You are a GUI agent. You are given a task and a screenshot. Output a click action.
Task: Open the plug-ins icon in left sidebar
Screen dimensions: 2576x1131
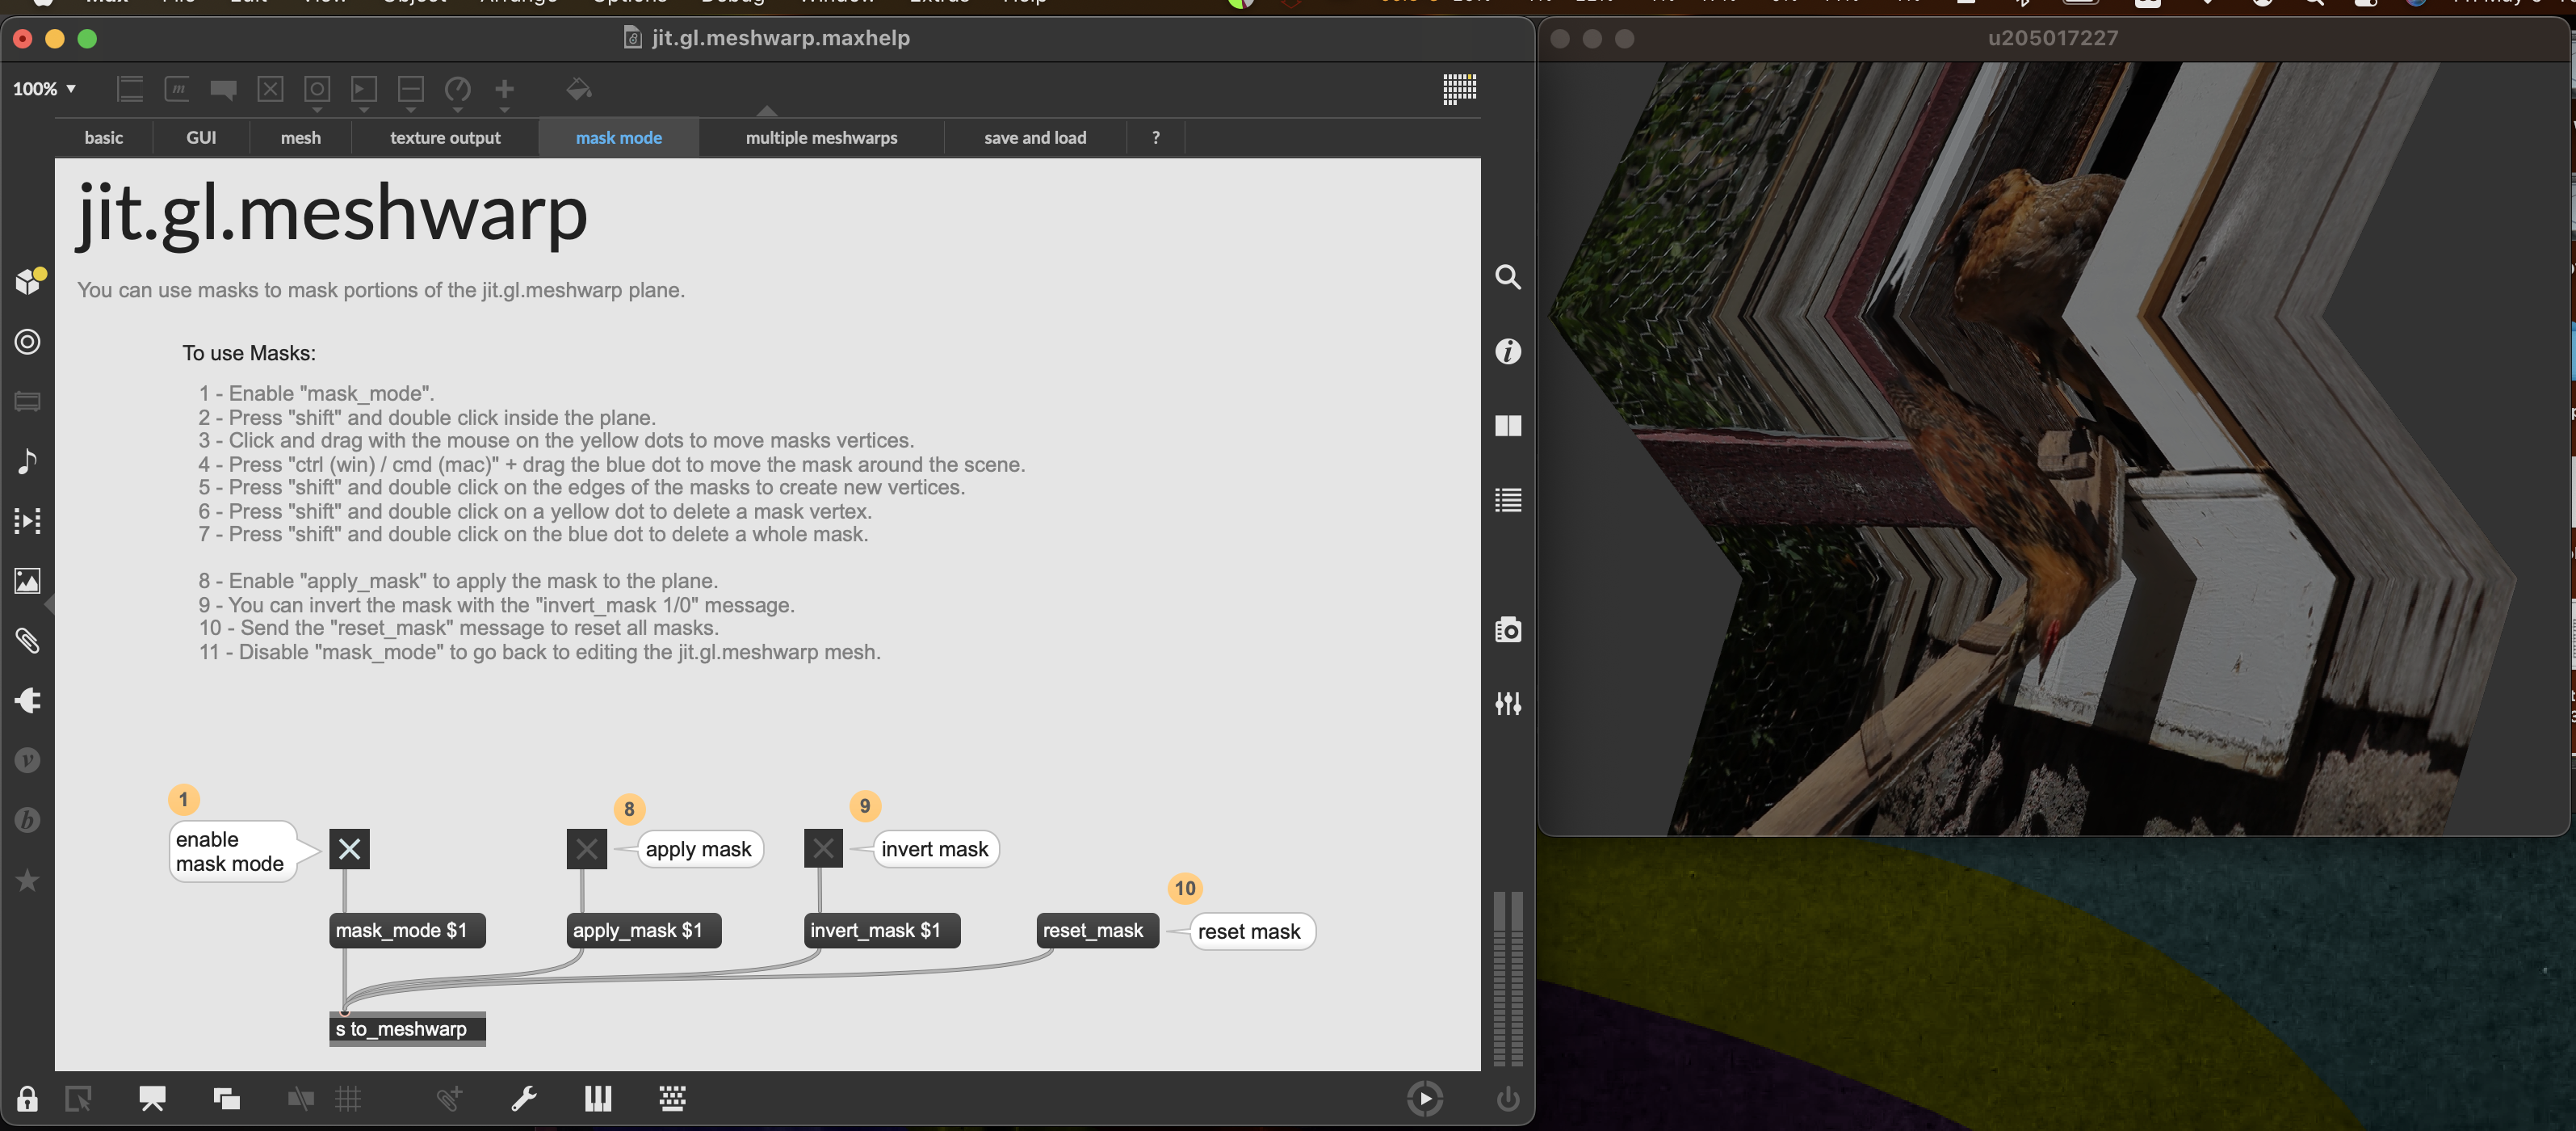[x=28, y=700]
